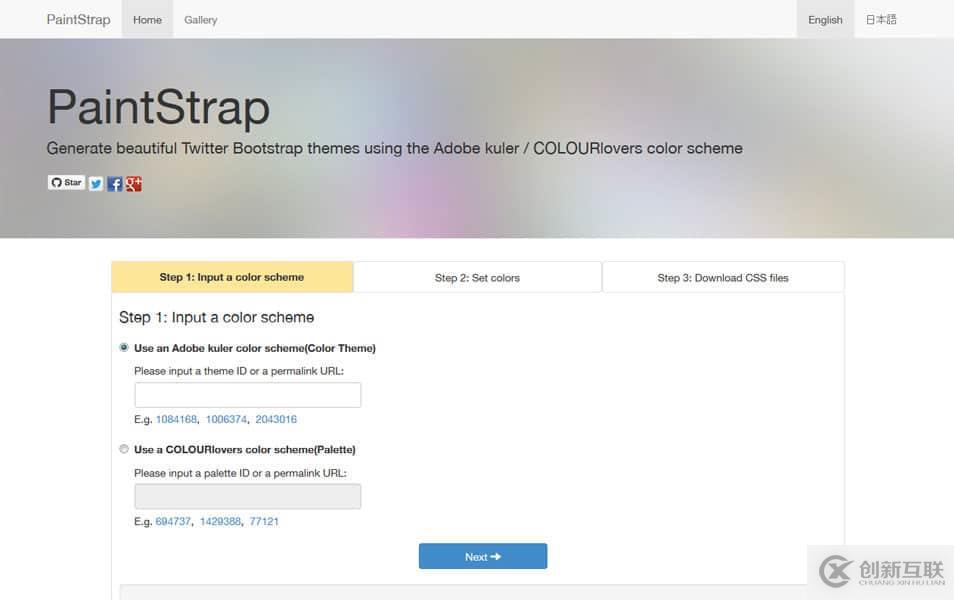Use example theme ID 1084168
Viewport: 954px width, 600px height.
pyautogui.click(x=177, y=420)
